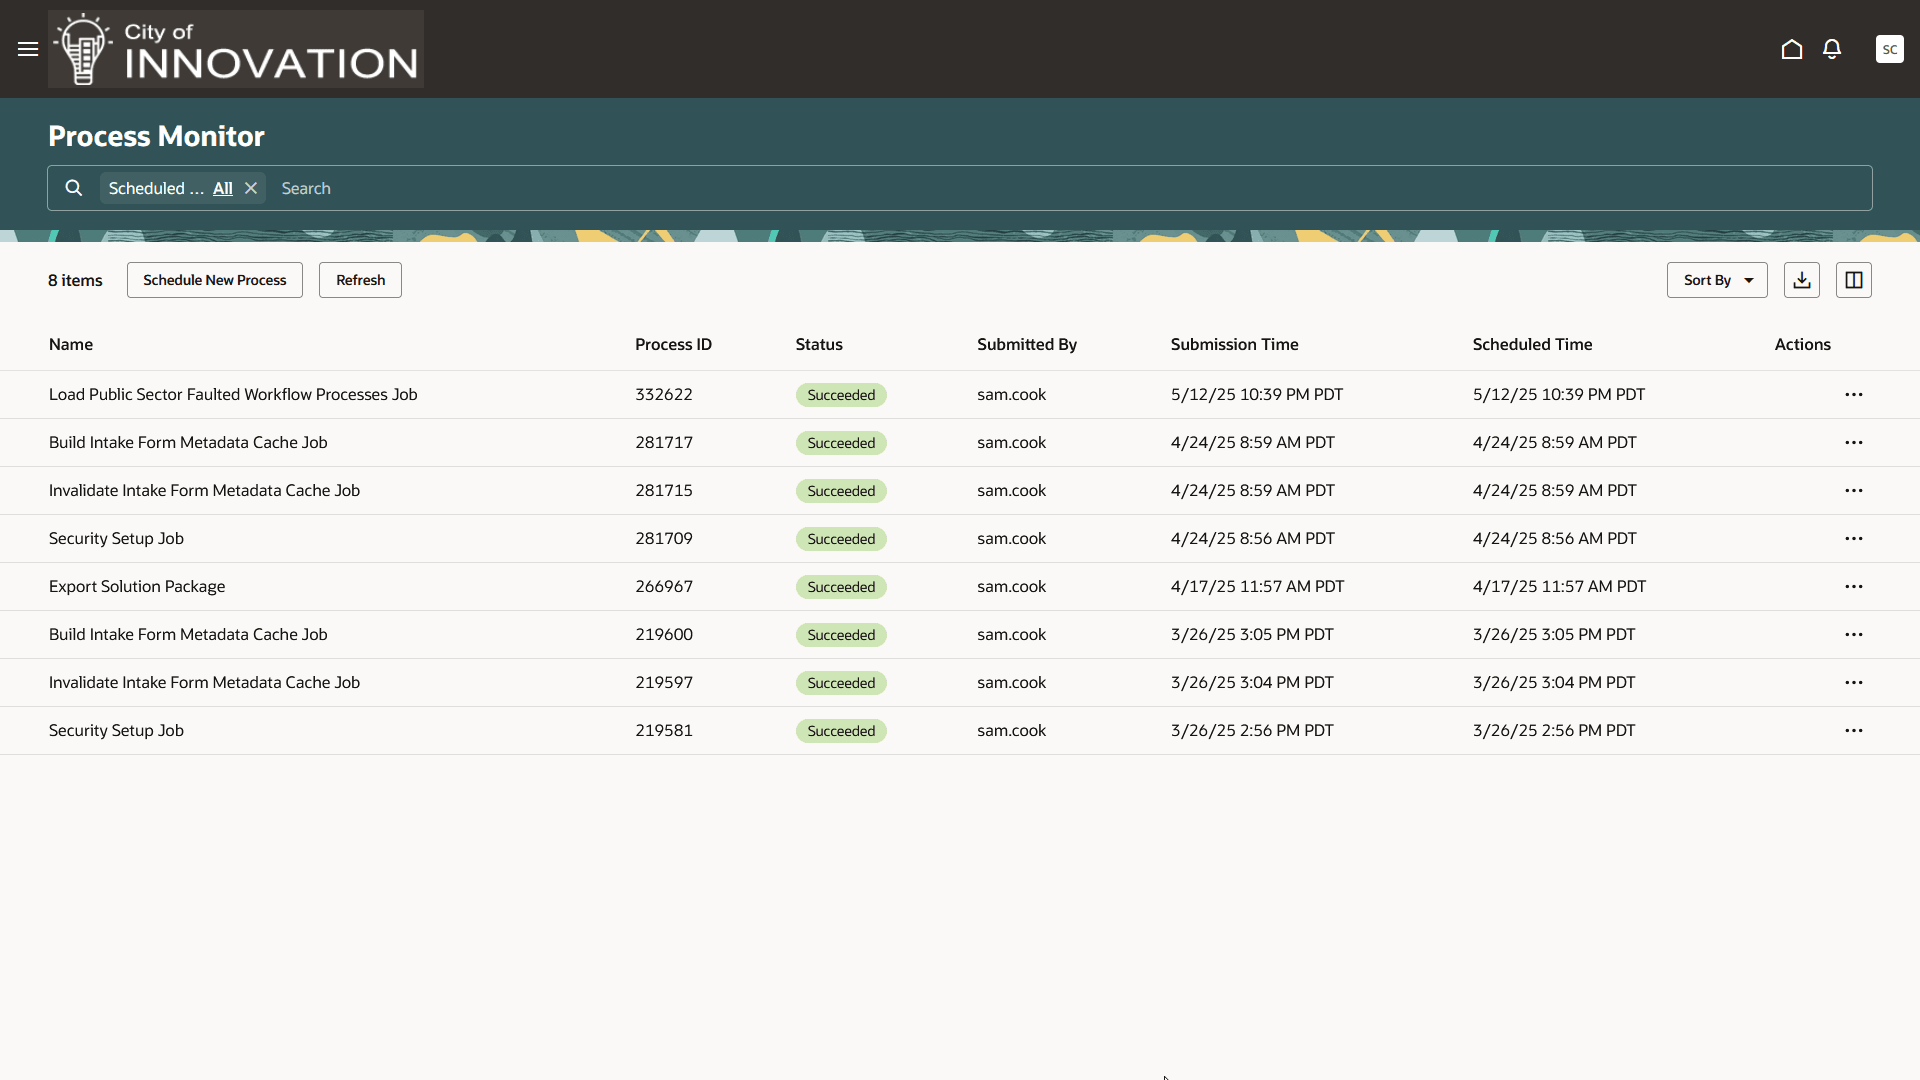Click the search magnifier icon

[74, 188]
